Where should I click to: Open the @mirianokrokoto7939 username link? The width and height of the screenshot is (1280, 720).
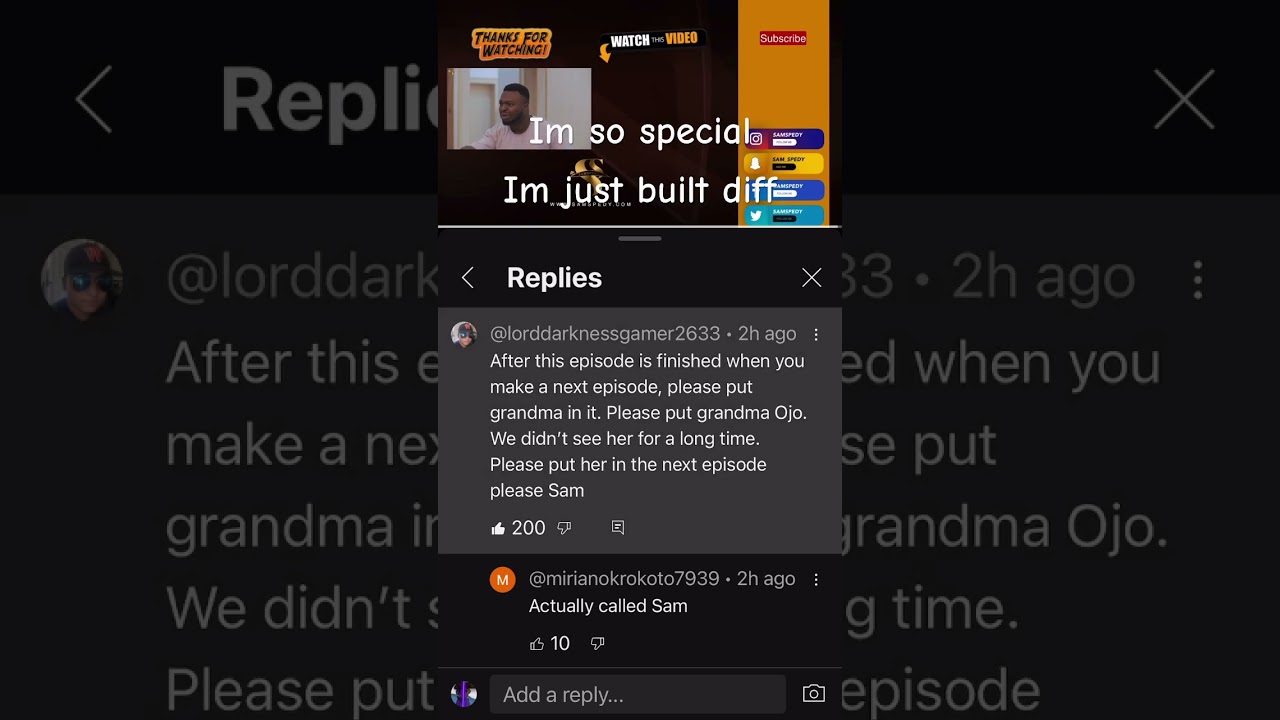click(624, 579)
